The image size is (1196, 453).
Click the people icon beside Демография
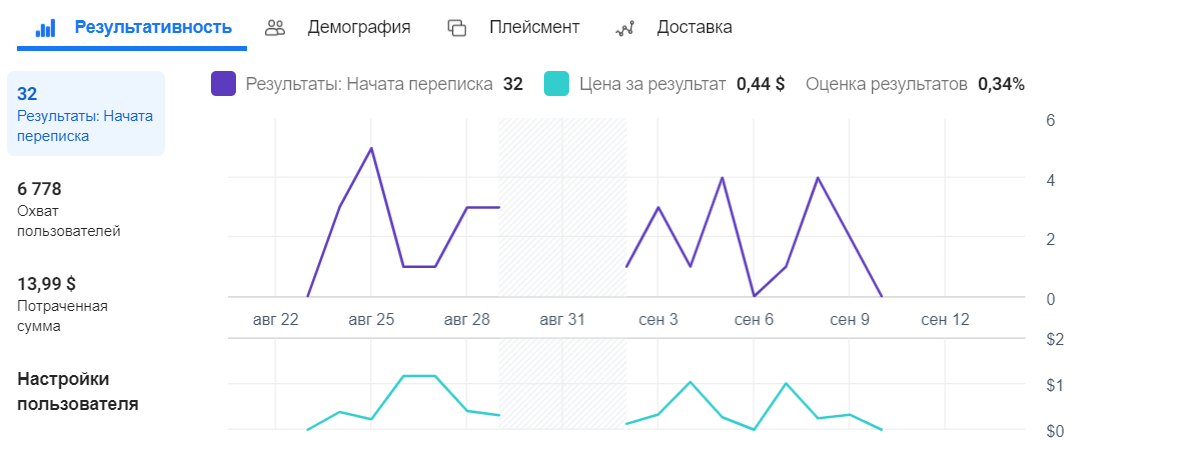(x=275, y=28)
